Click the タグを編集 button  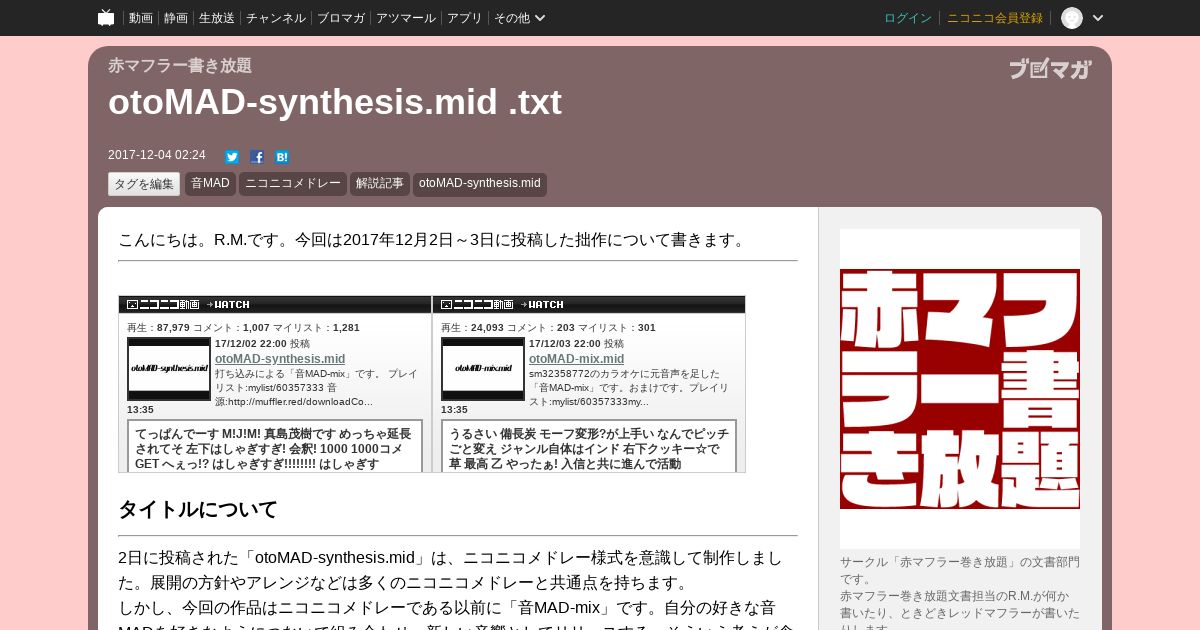tap(144, 184)
